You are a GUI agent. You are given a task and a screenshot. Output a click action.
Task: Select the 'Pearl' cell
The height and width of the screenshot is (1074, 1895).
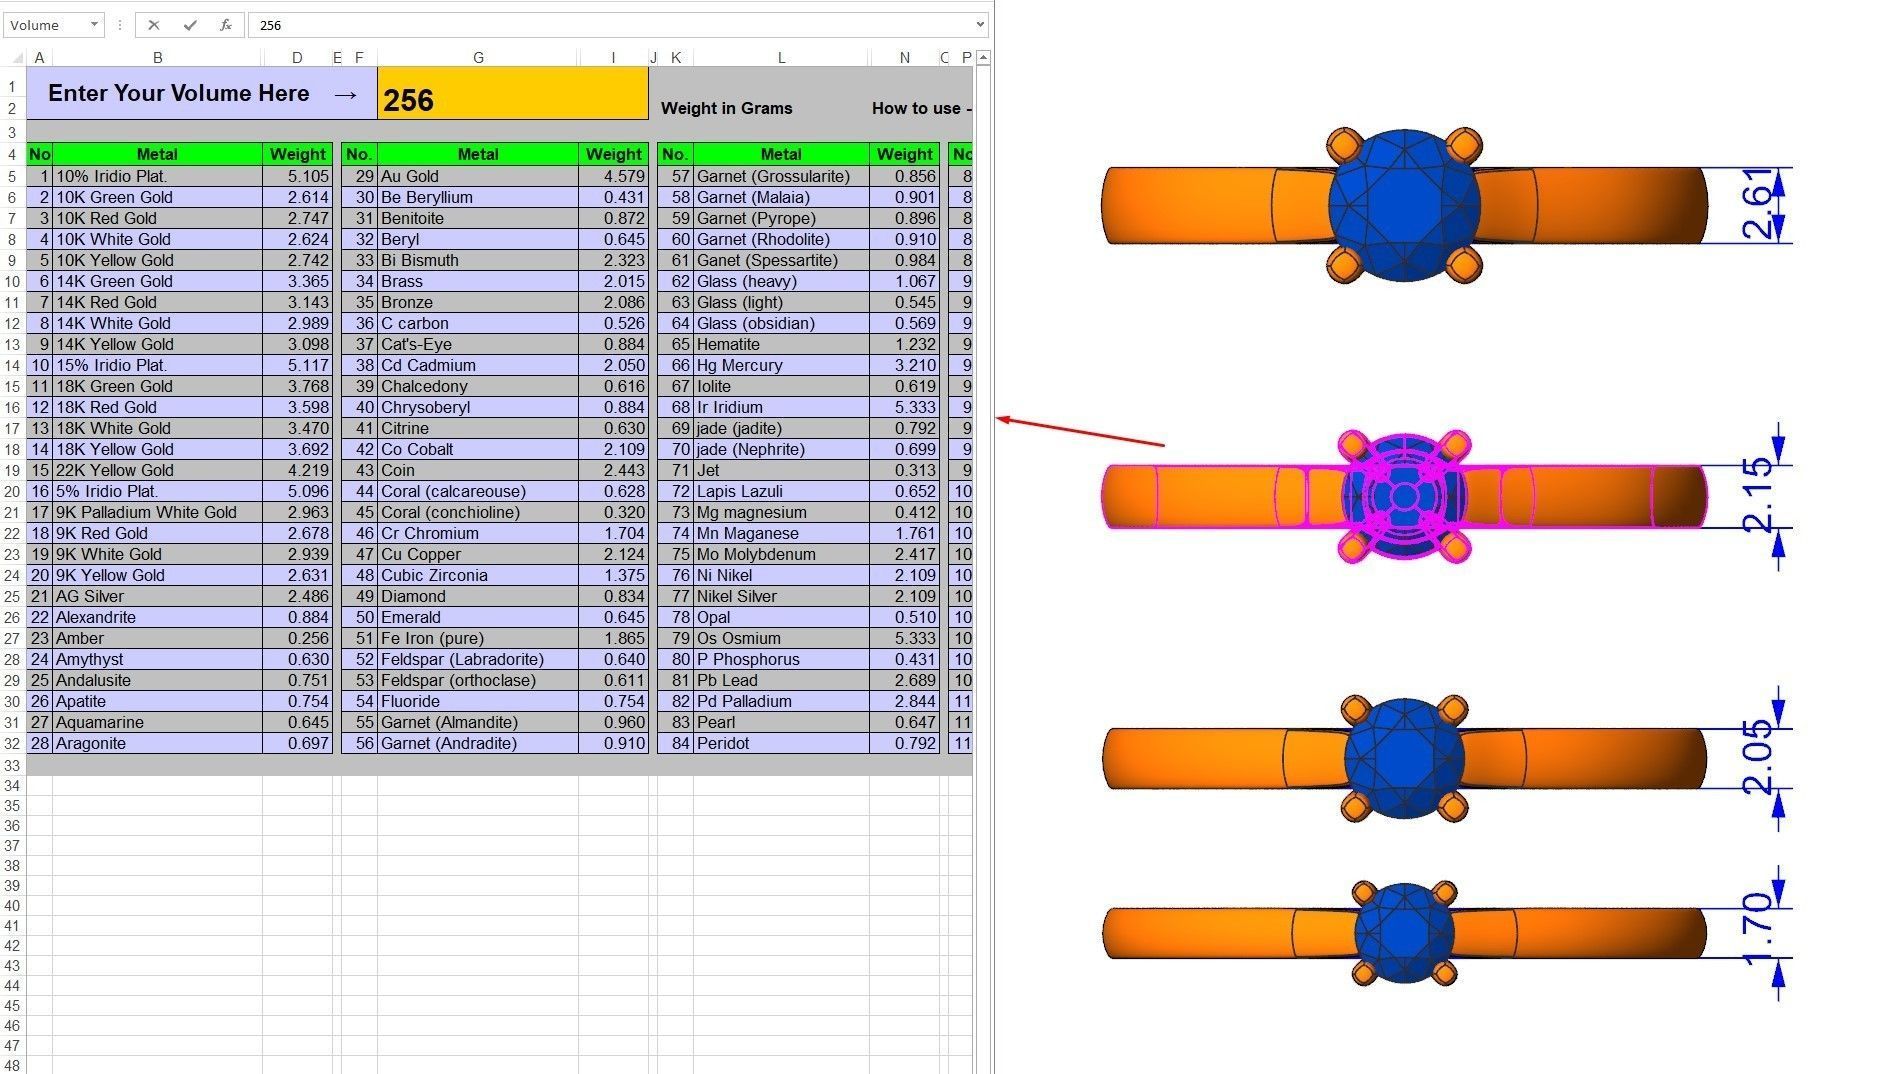(x=781, y=722)
